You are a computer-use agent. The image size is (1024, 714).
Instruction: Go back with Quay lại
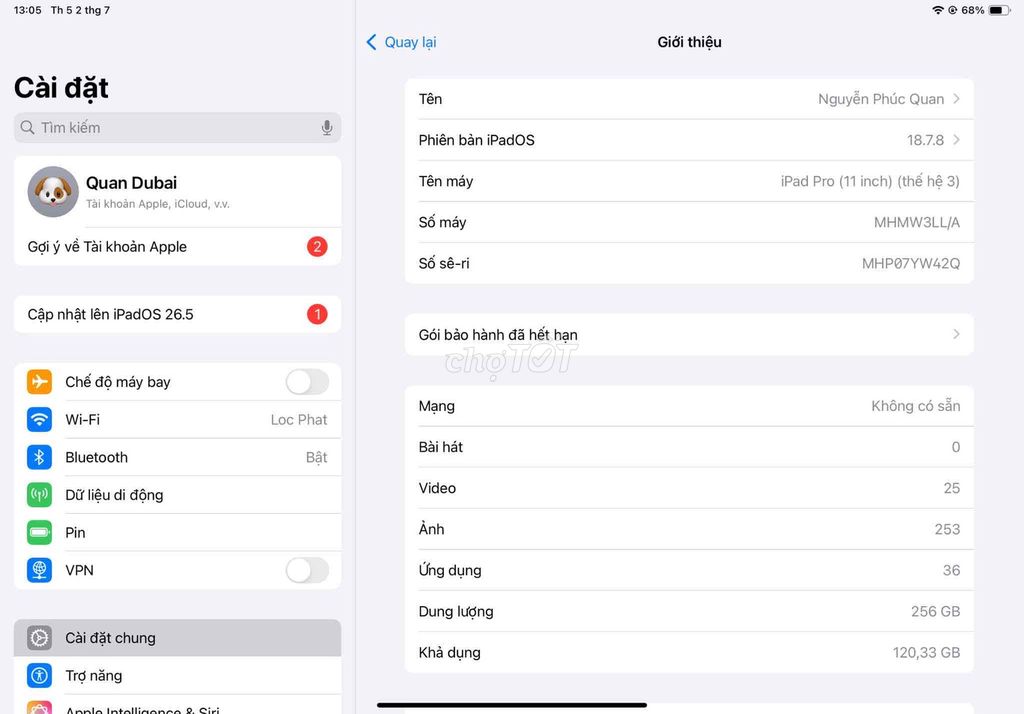pos(401,42)
